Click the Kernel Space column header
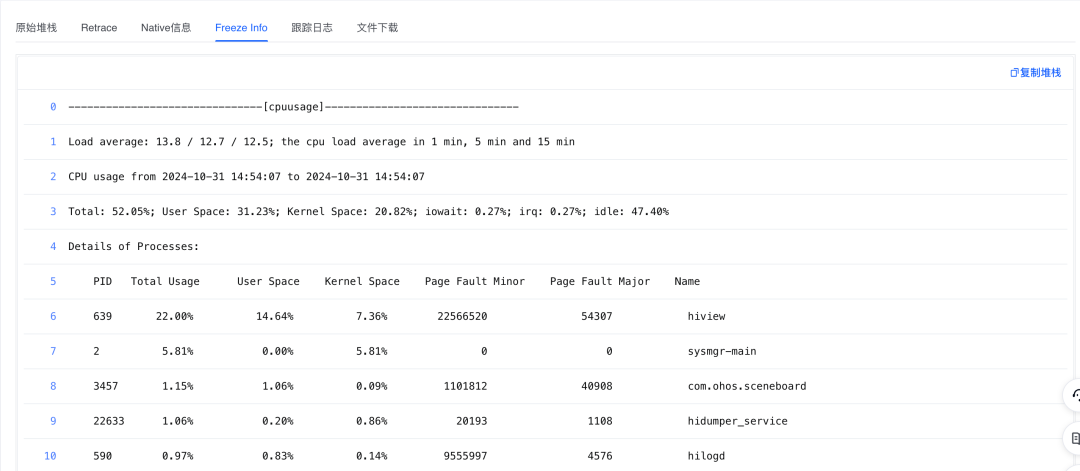 click(362, 281)
